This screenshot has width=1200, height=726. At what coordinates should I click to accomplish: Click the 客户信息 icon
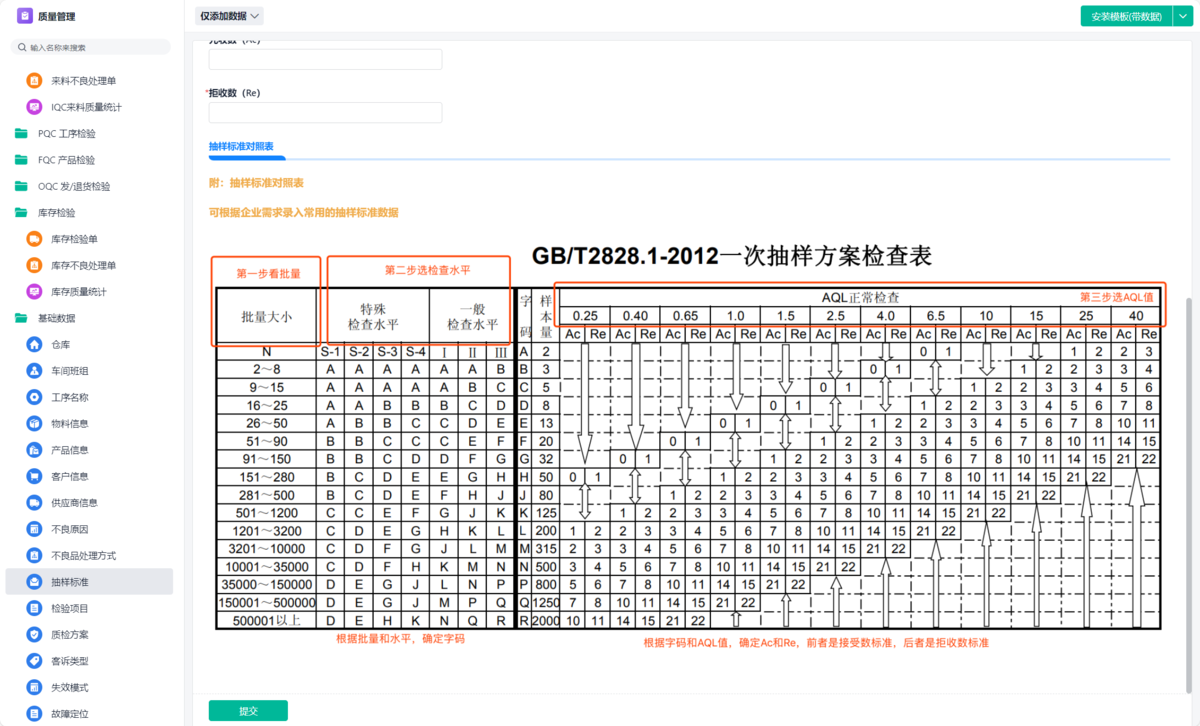click(34, 476)
